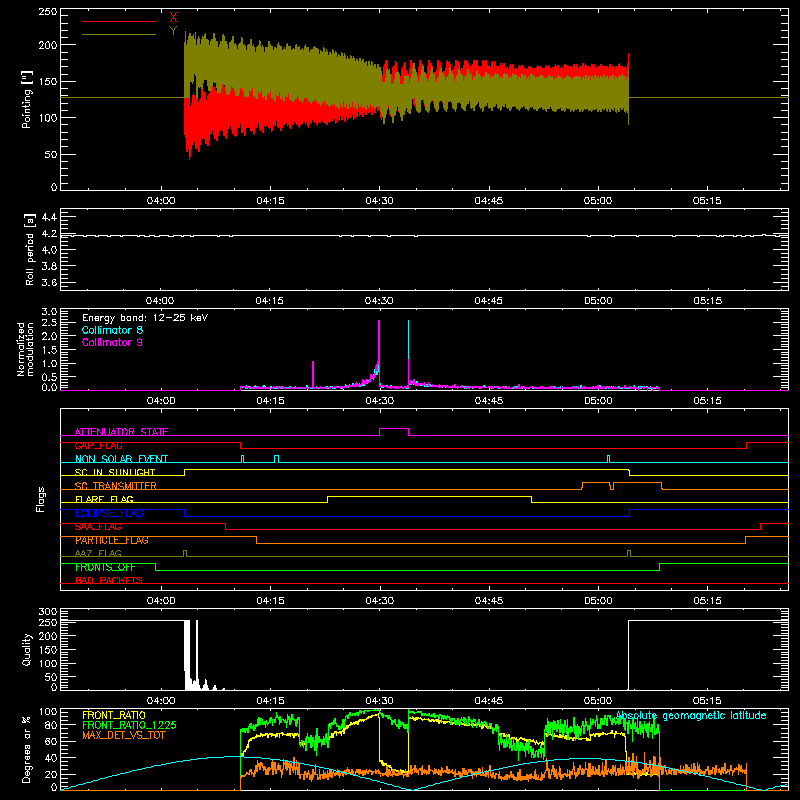Click the 4.4 label on Roll period axis
The width and height of the screenshot is (800, 800).
pyautogui.click(x=49, y=217)
